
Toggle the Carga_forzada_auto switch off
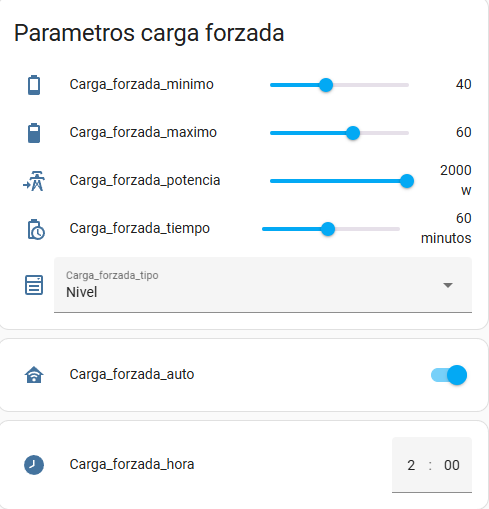pos(449,375)
